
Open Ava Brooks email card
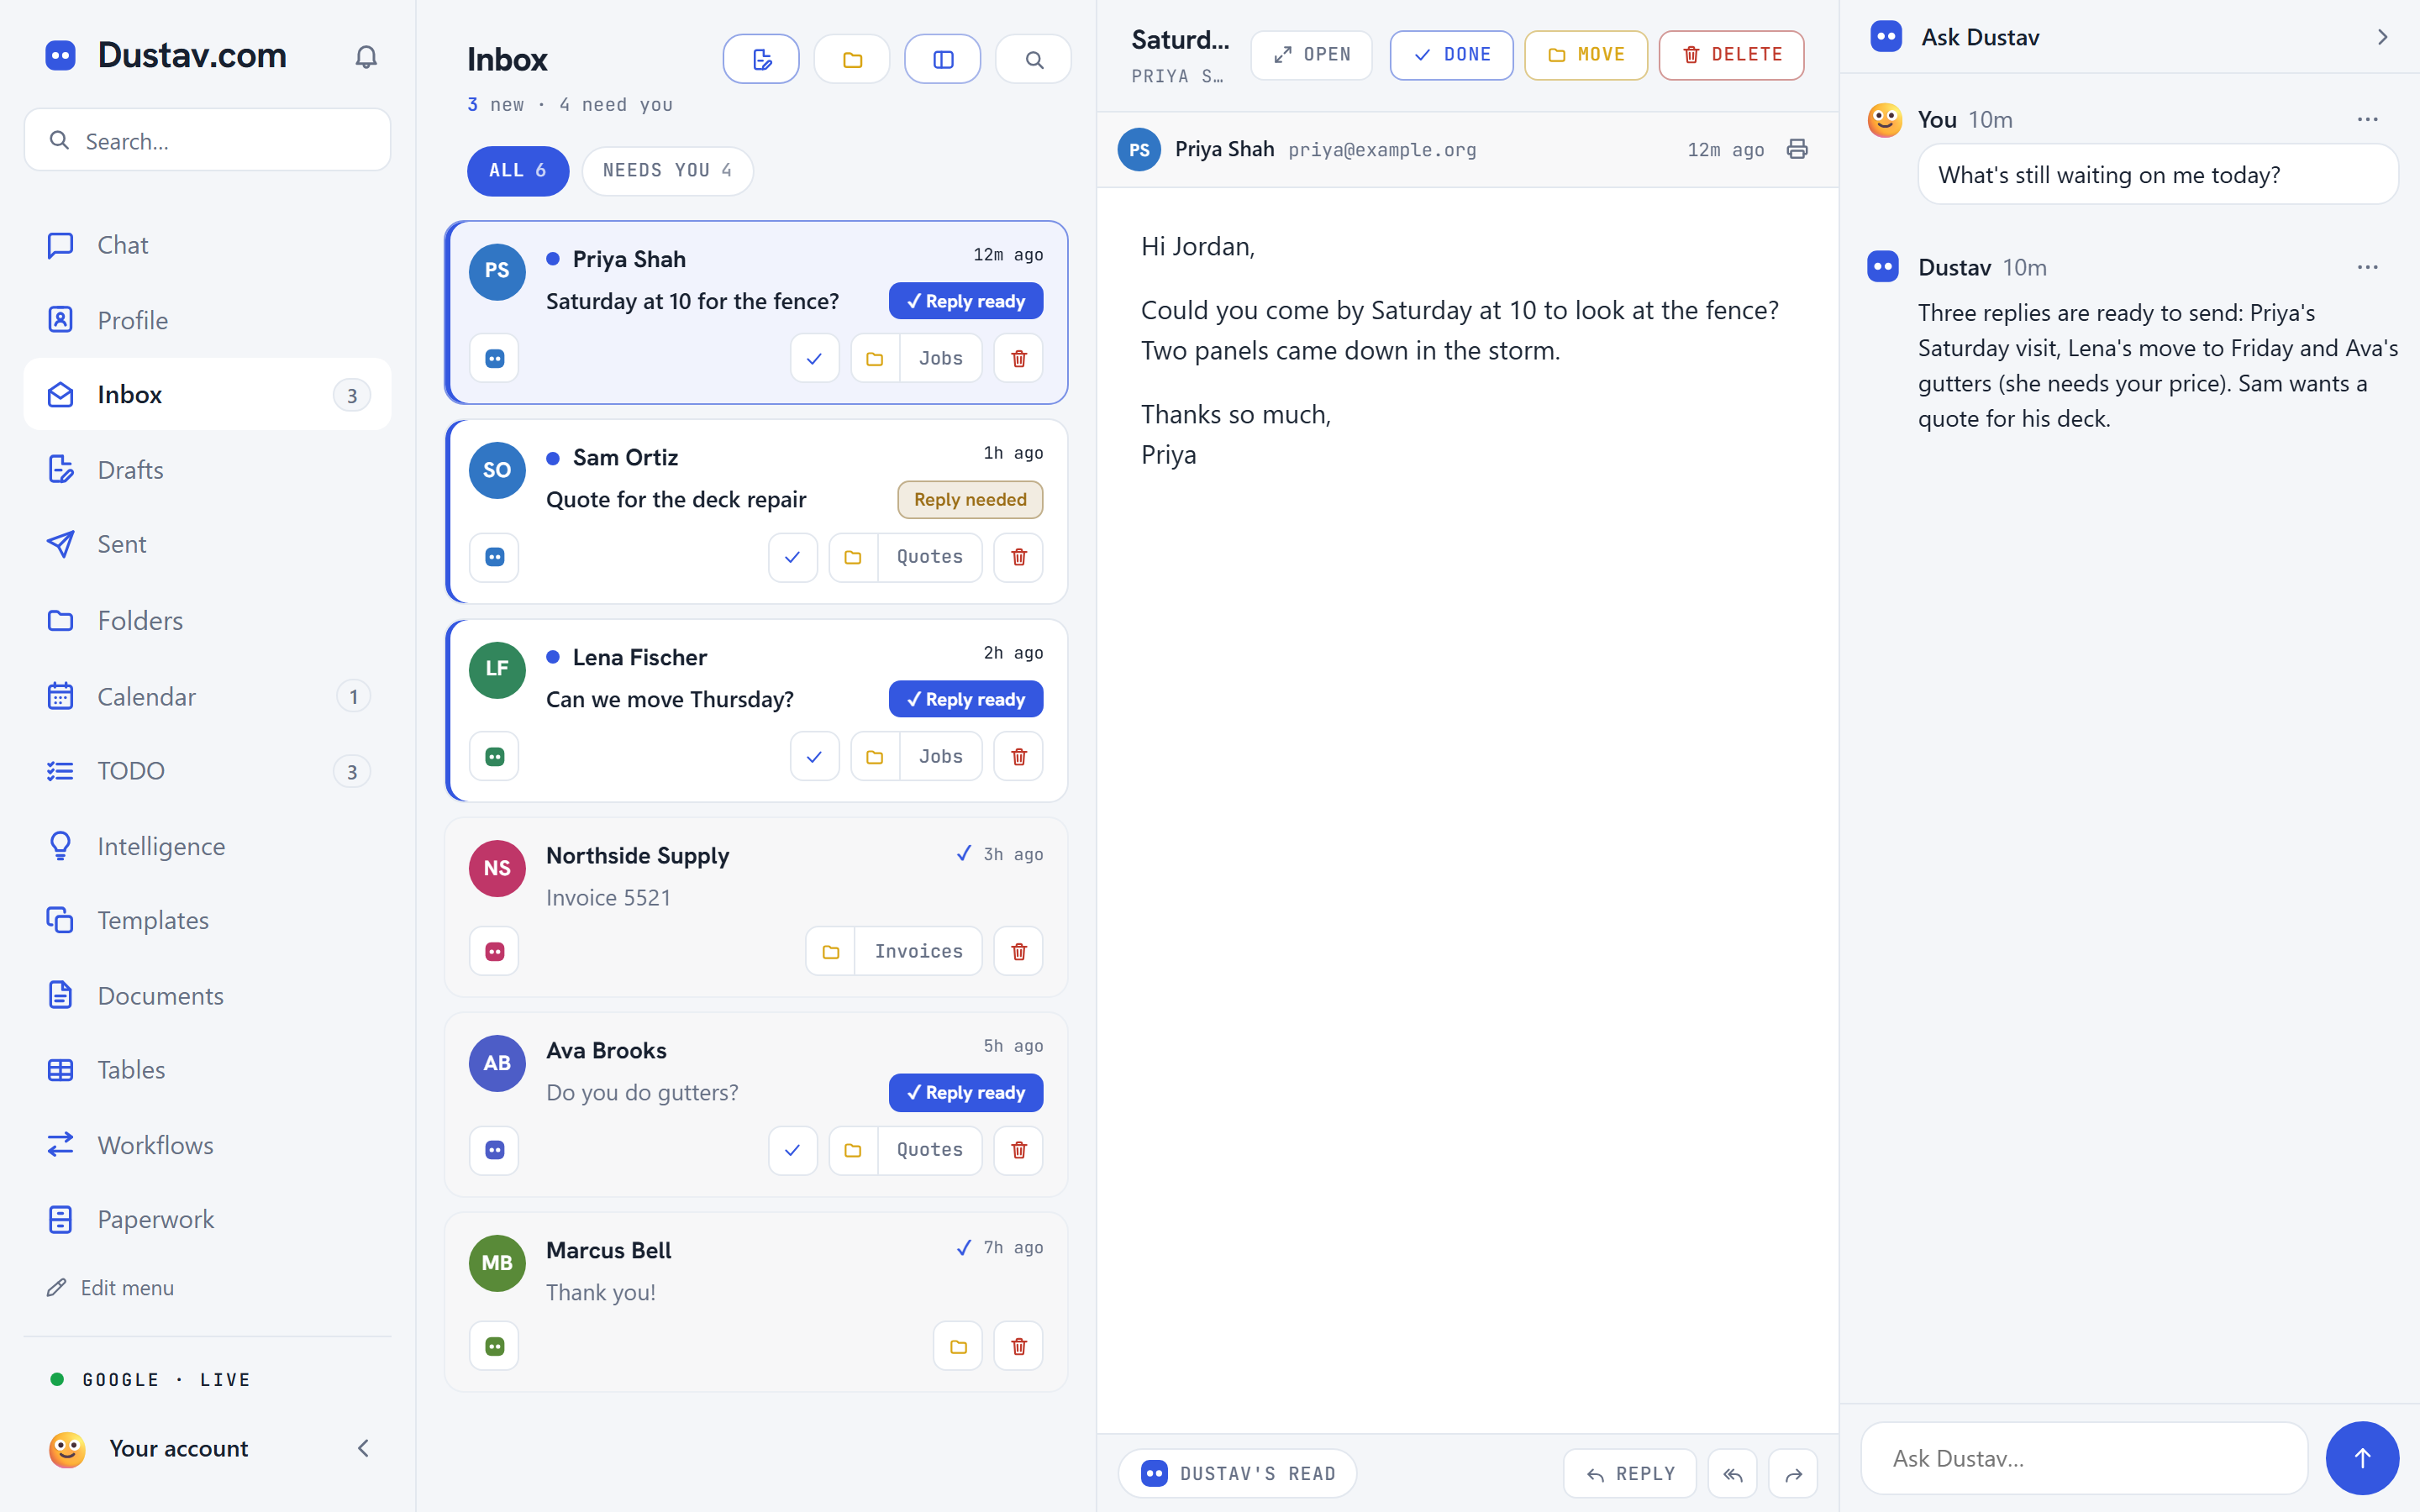click(756, 1104)
